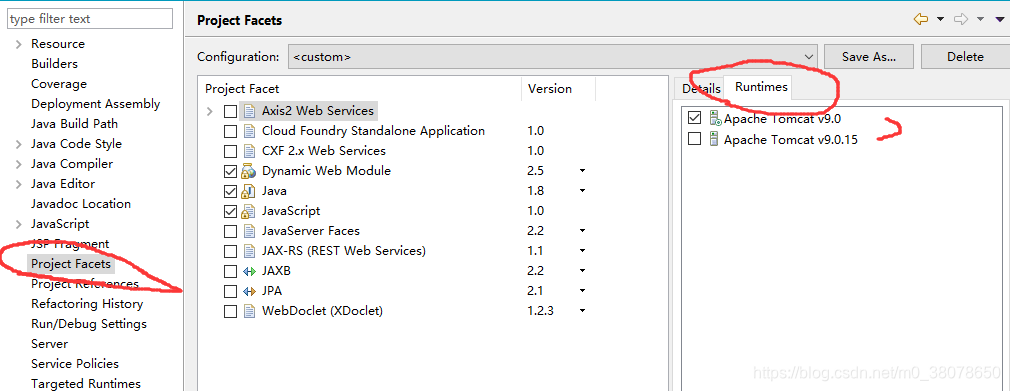The height and width of the screenshot is (391, 1010).
Task: Click the Delete configuration button
Action: click(965, 57)
